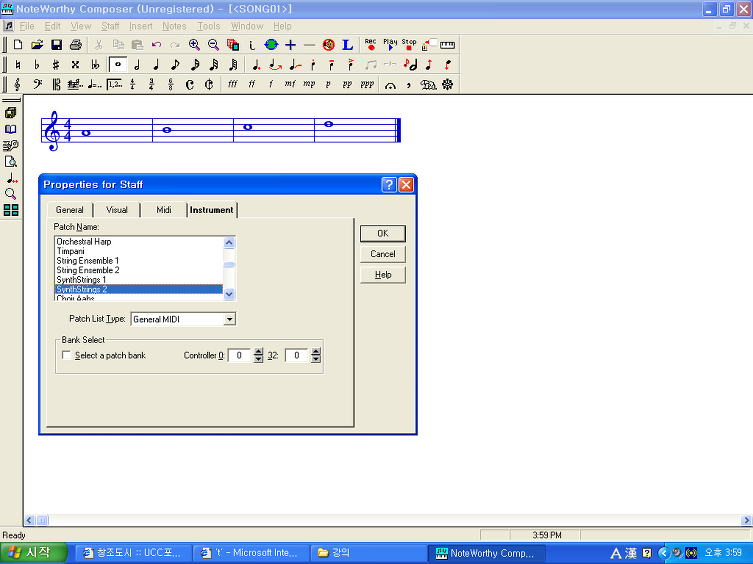
Task: Click the Play button in toolbar
Action: point(390,45)
